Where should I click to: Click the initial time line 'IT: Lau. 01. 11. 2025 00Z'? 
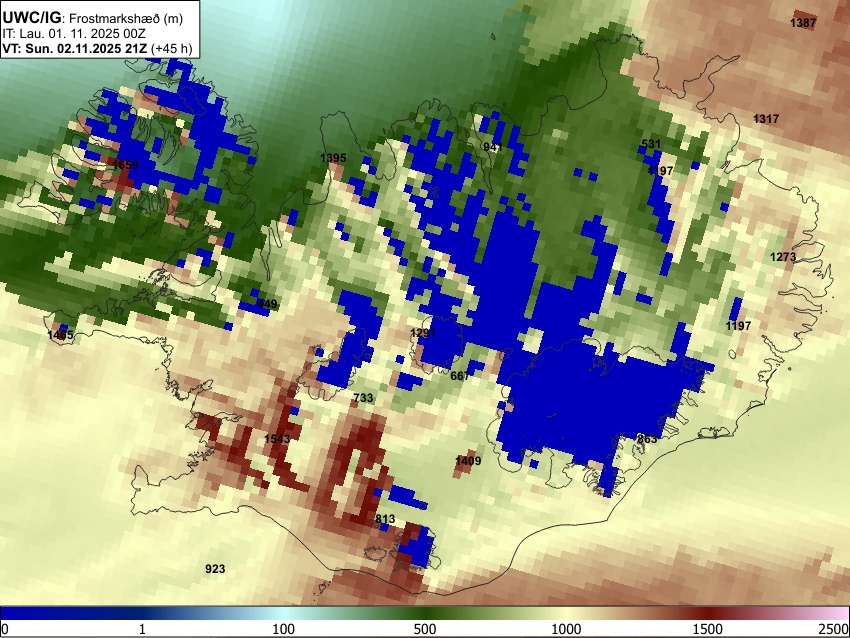coord(74,34)
